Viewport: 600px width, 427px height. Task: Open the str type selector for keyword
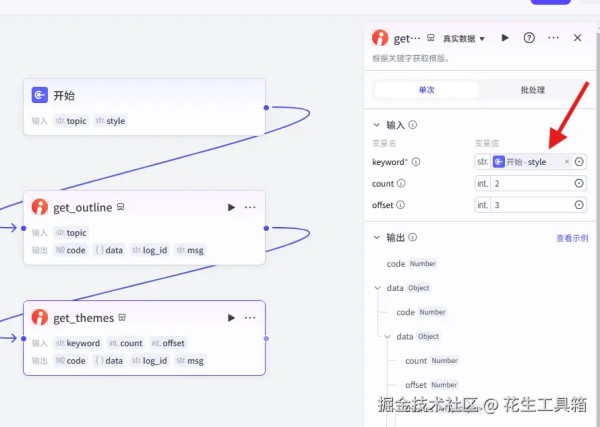point(483,162)
